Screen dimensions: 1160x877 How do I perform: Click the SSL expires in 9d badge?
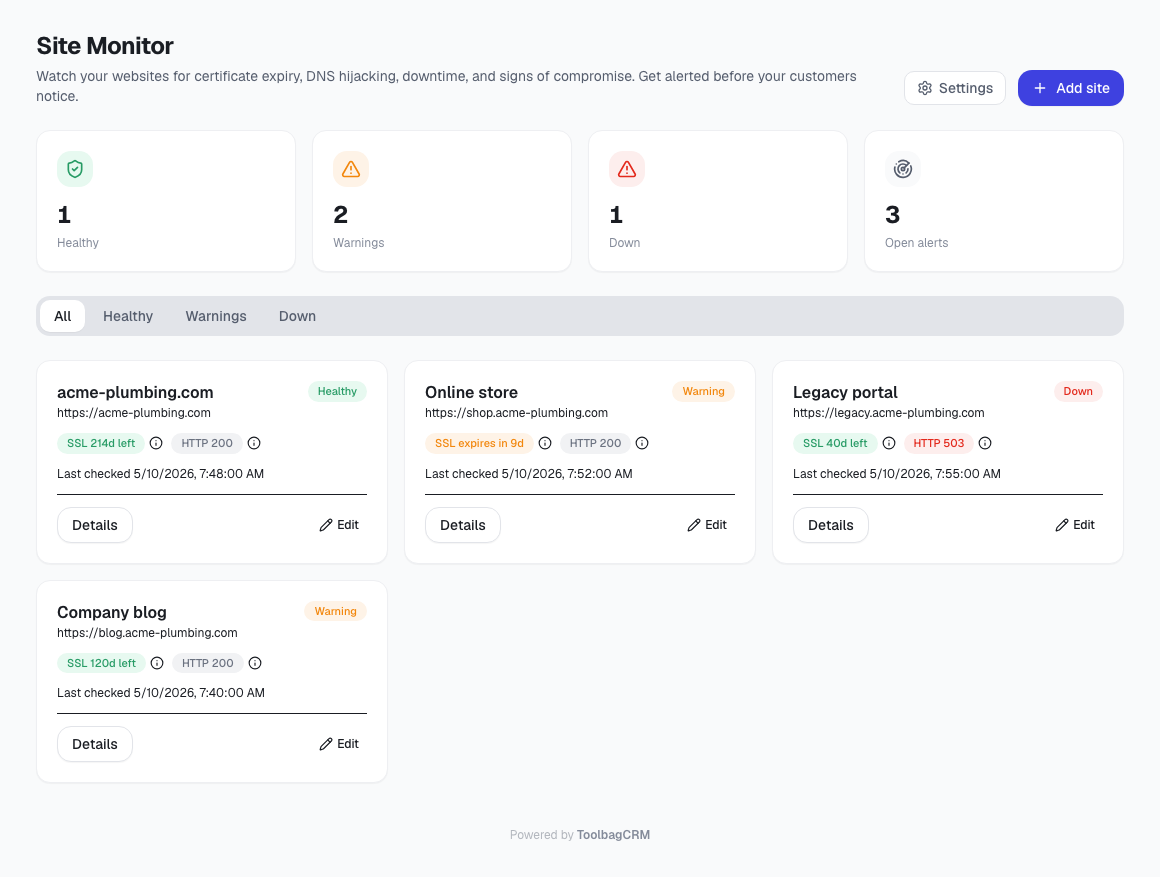(x=479, y=443)
